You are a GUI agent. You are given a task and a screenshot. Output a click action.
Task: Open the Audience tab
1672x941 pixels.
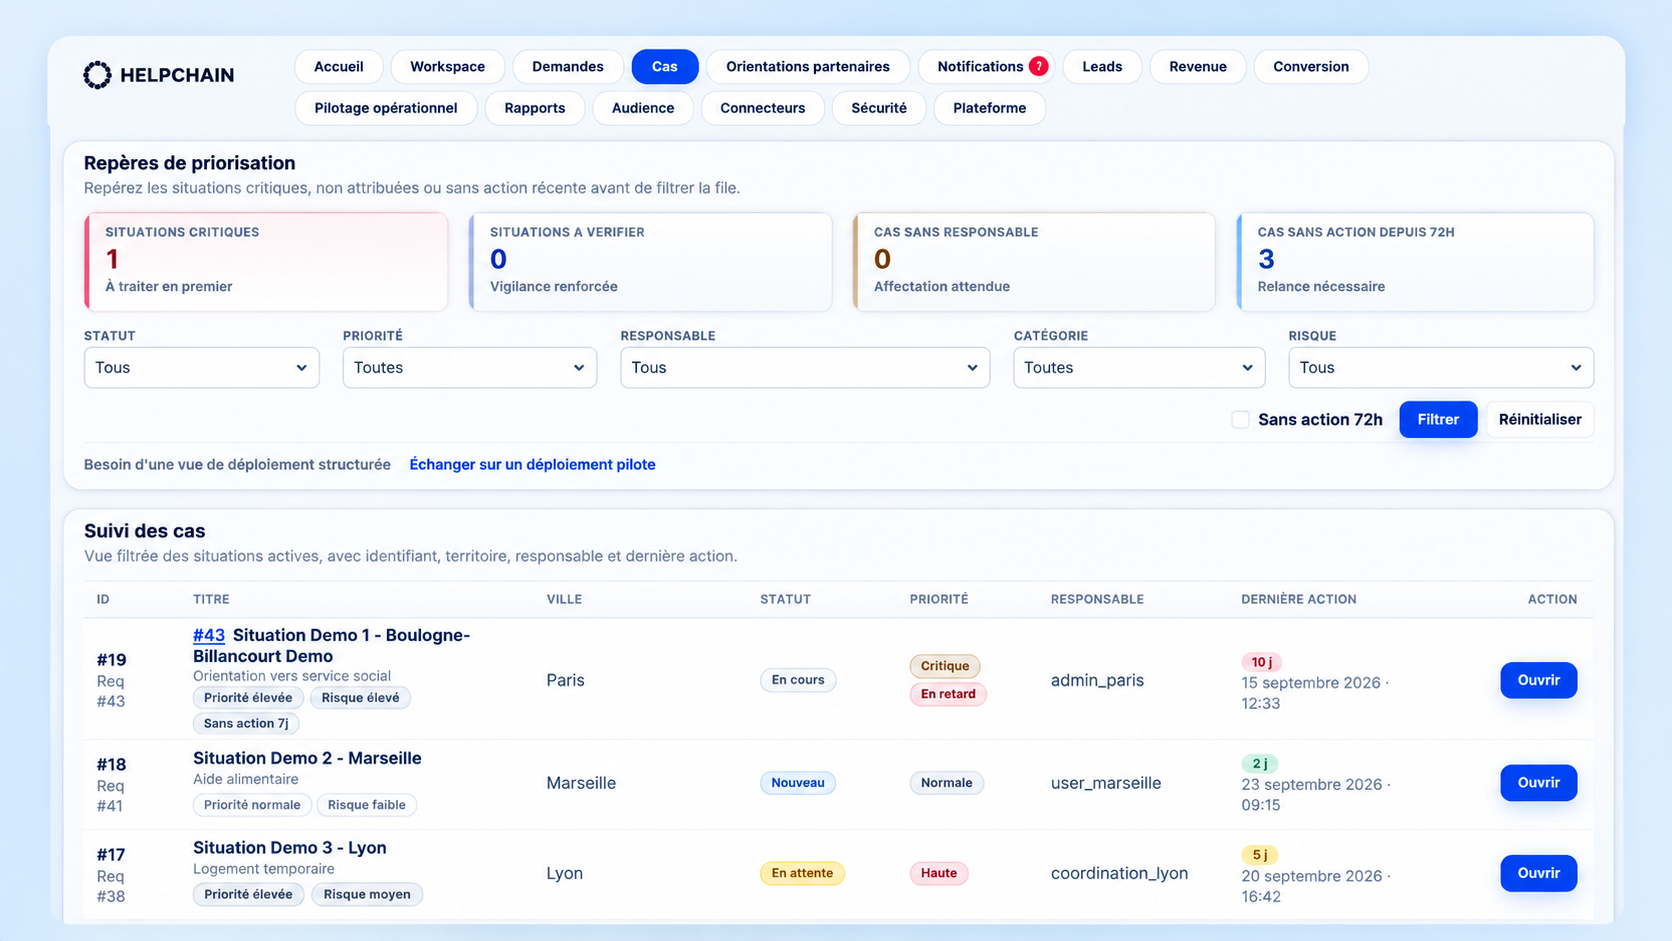coord(643,108)
